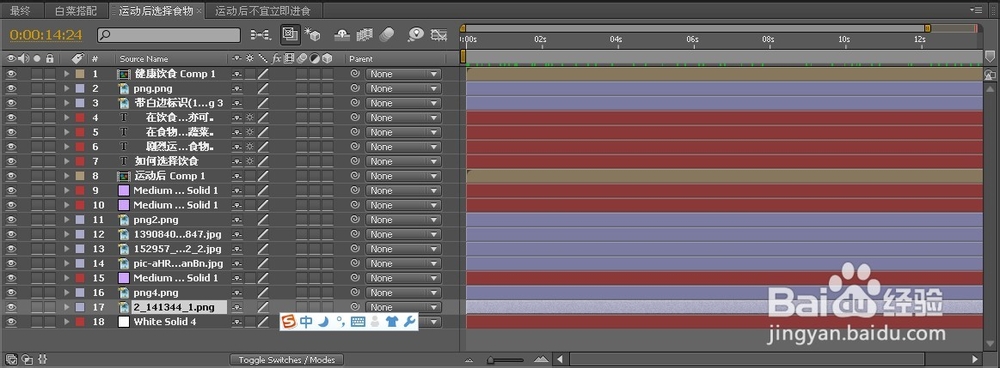The width and height of the screenshot is (1000, 368).
Task: Toggle the Live Update button
Action: point(290,34)
